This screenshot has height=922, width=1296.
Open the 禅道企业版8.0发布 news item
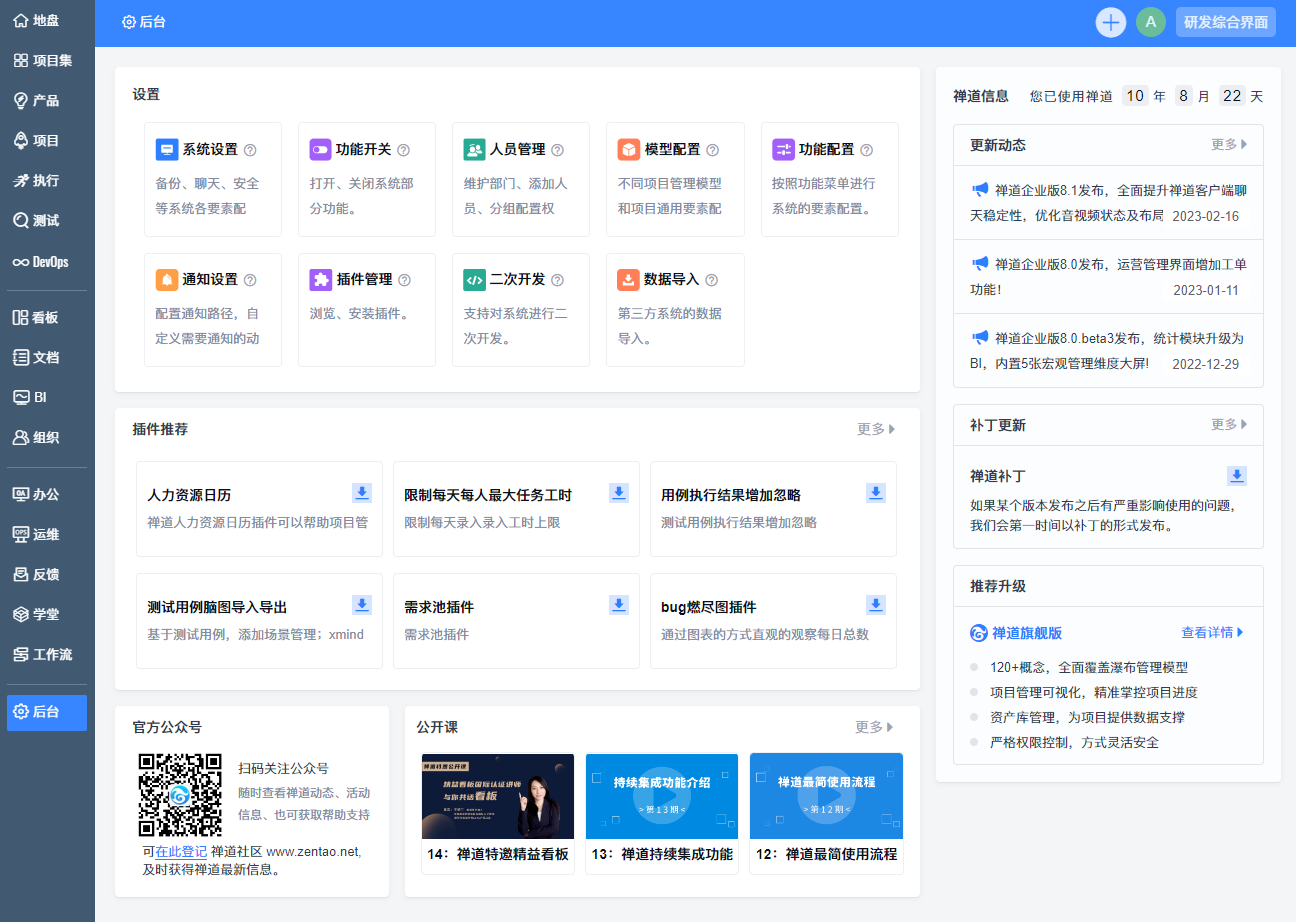(1108, 276)
